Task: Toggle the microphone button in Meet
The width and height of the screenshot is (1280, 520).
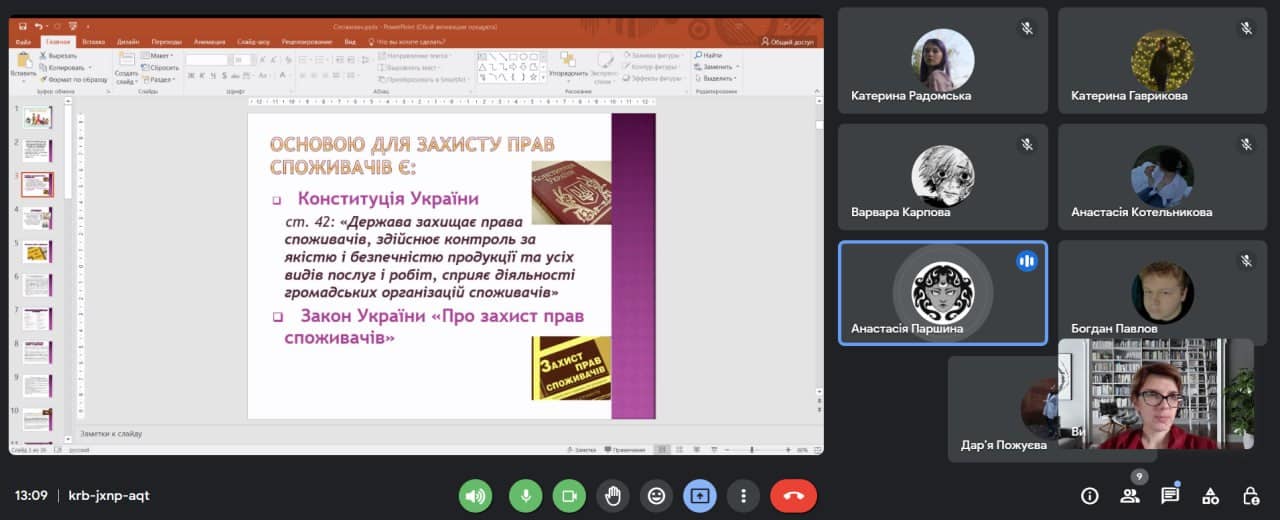Action: [x=525, y=495]
